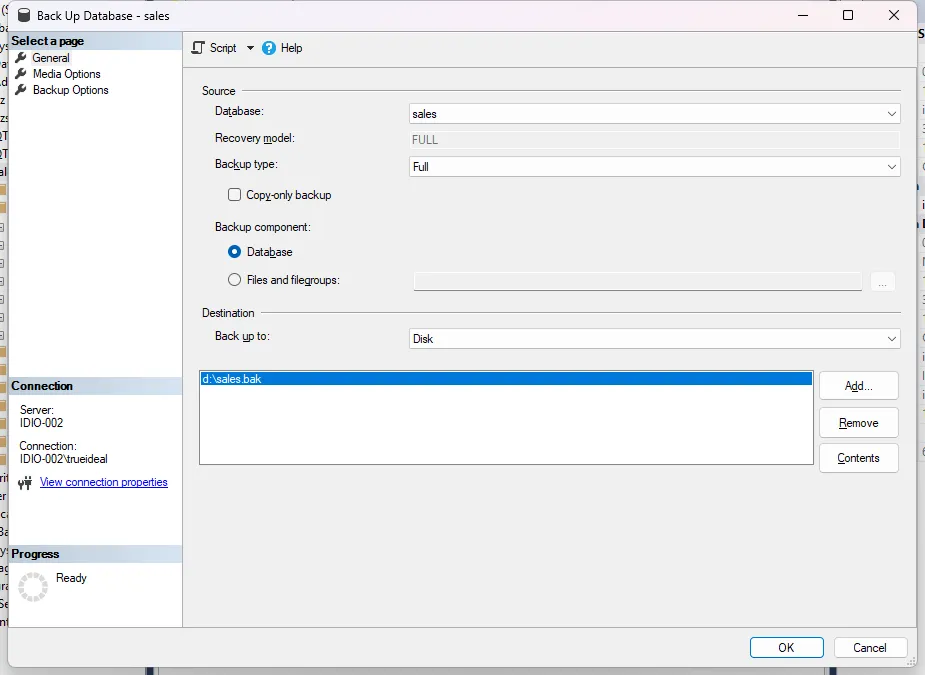Enable the Copy-only backup checkbox

(x=235, y=195)
